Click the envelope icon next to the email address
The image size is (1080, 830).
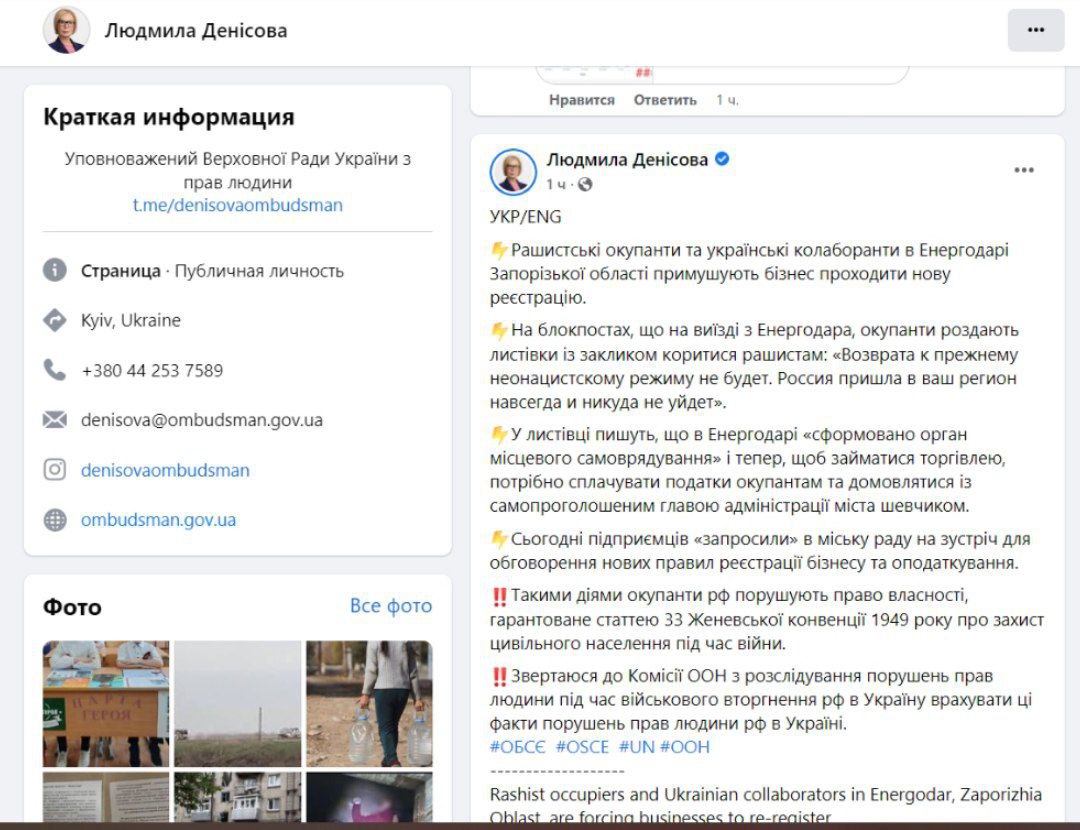[x=55, y=419]
